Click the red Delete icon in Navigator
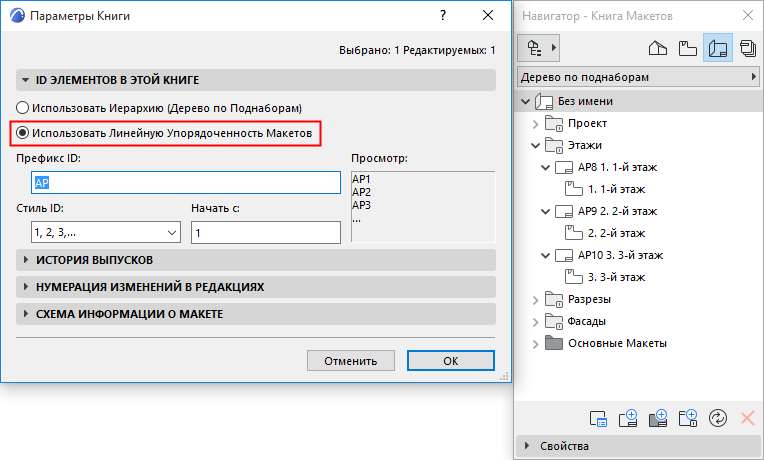The width and height of the screenshot is (764, 460). pyautogui.click(x=747, y=418)
